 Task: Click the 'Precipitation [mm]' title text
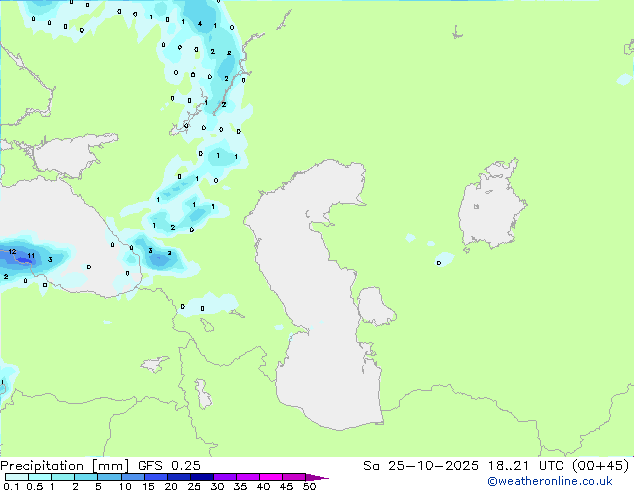click(x=65, y=466)
